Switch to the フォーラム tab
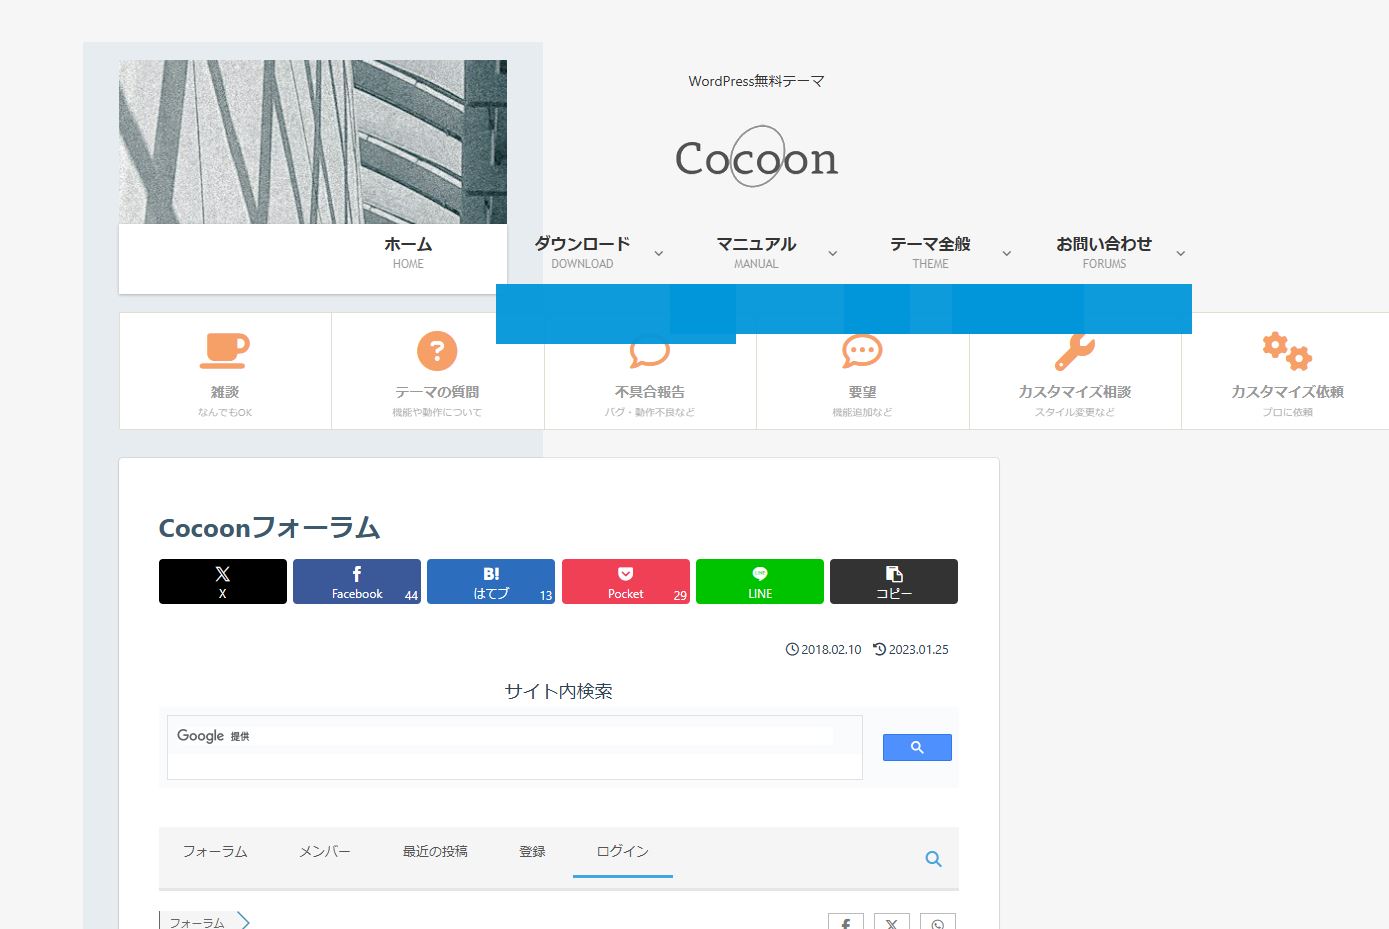 click(x=215, y=851)
